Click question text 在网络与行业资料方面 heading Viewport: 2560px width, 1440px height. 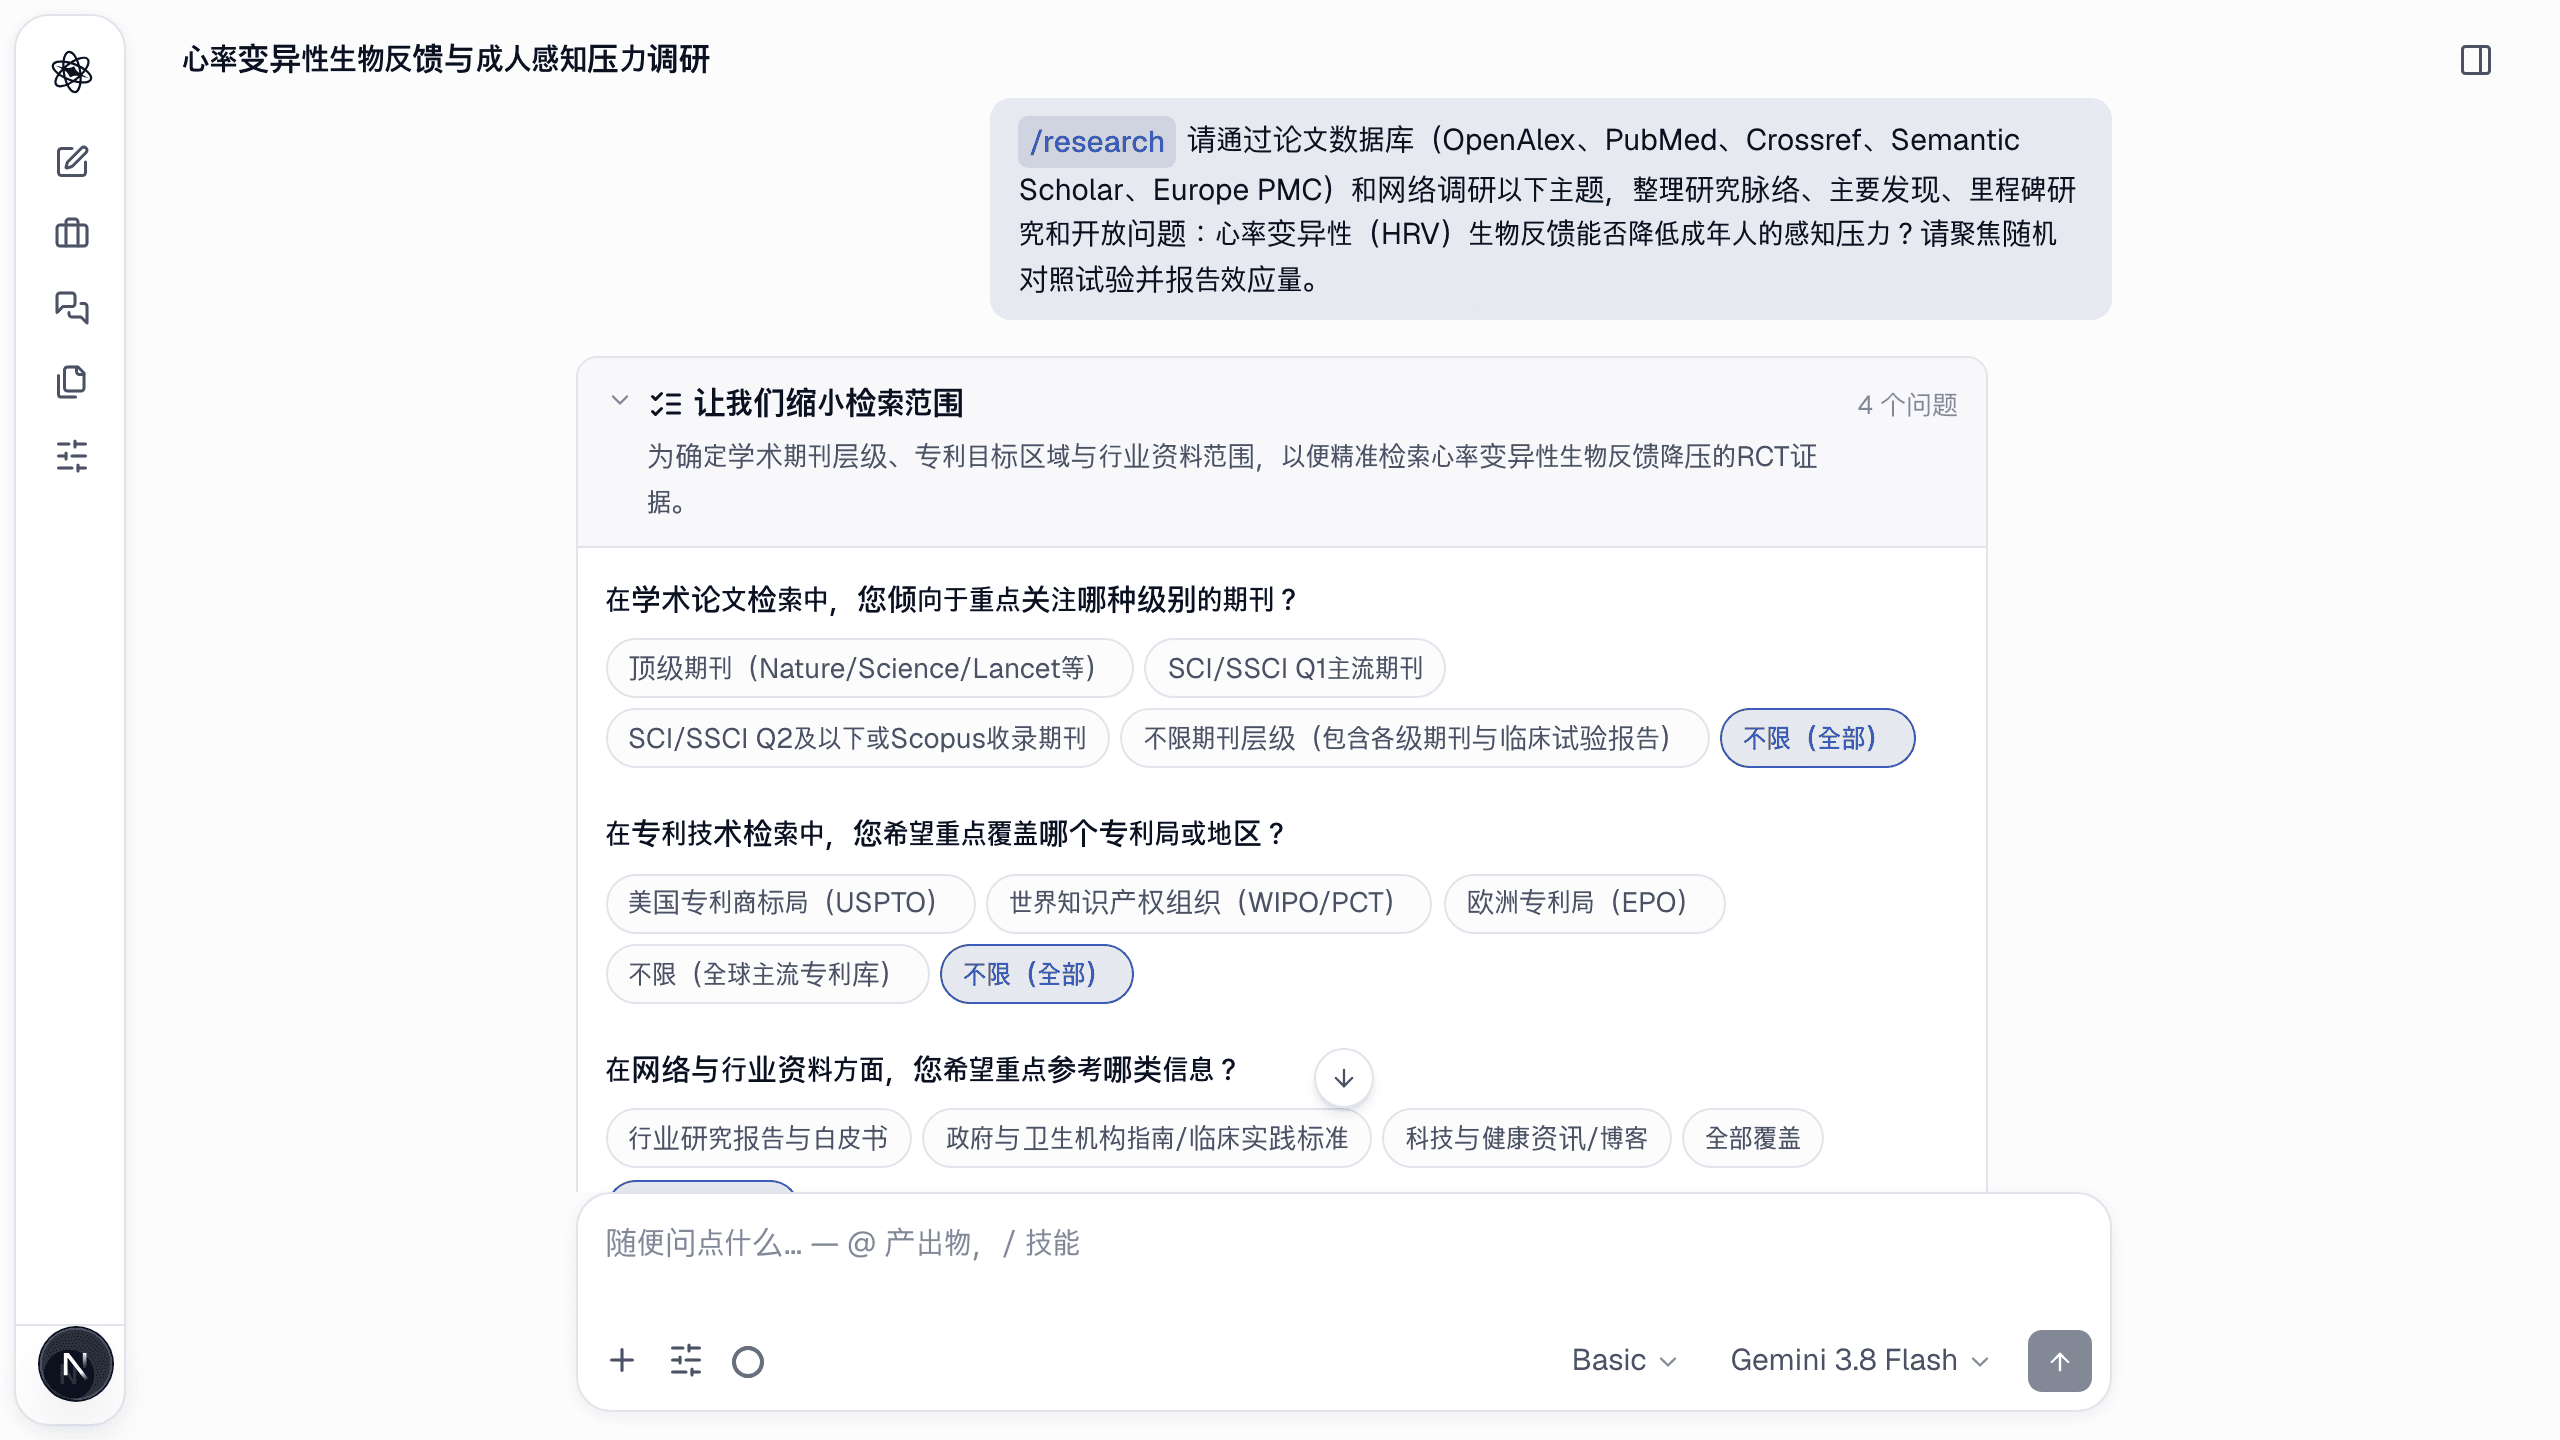[x=923, y=1069]
